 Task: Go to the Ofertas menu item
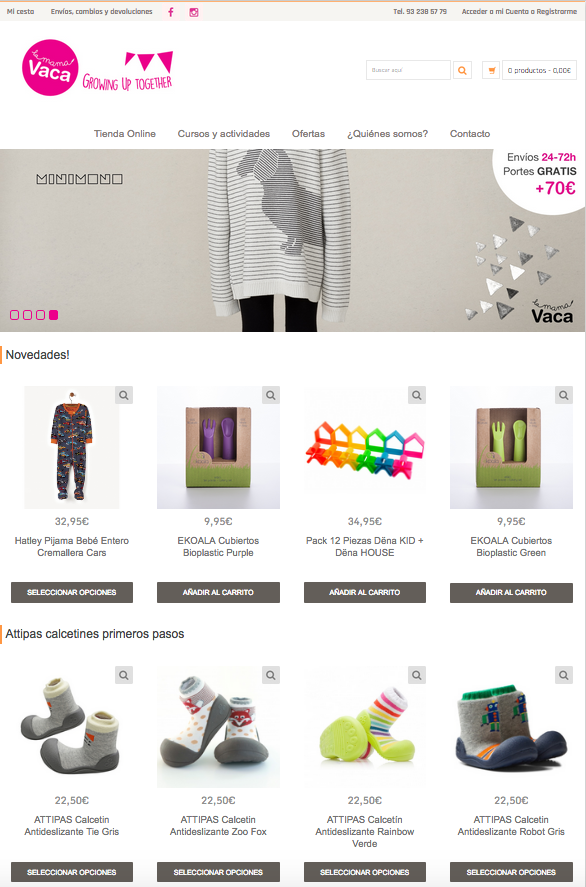coord(308,134)
